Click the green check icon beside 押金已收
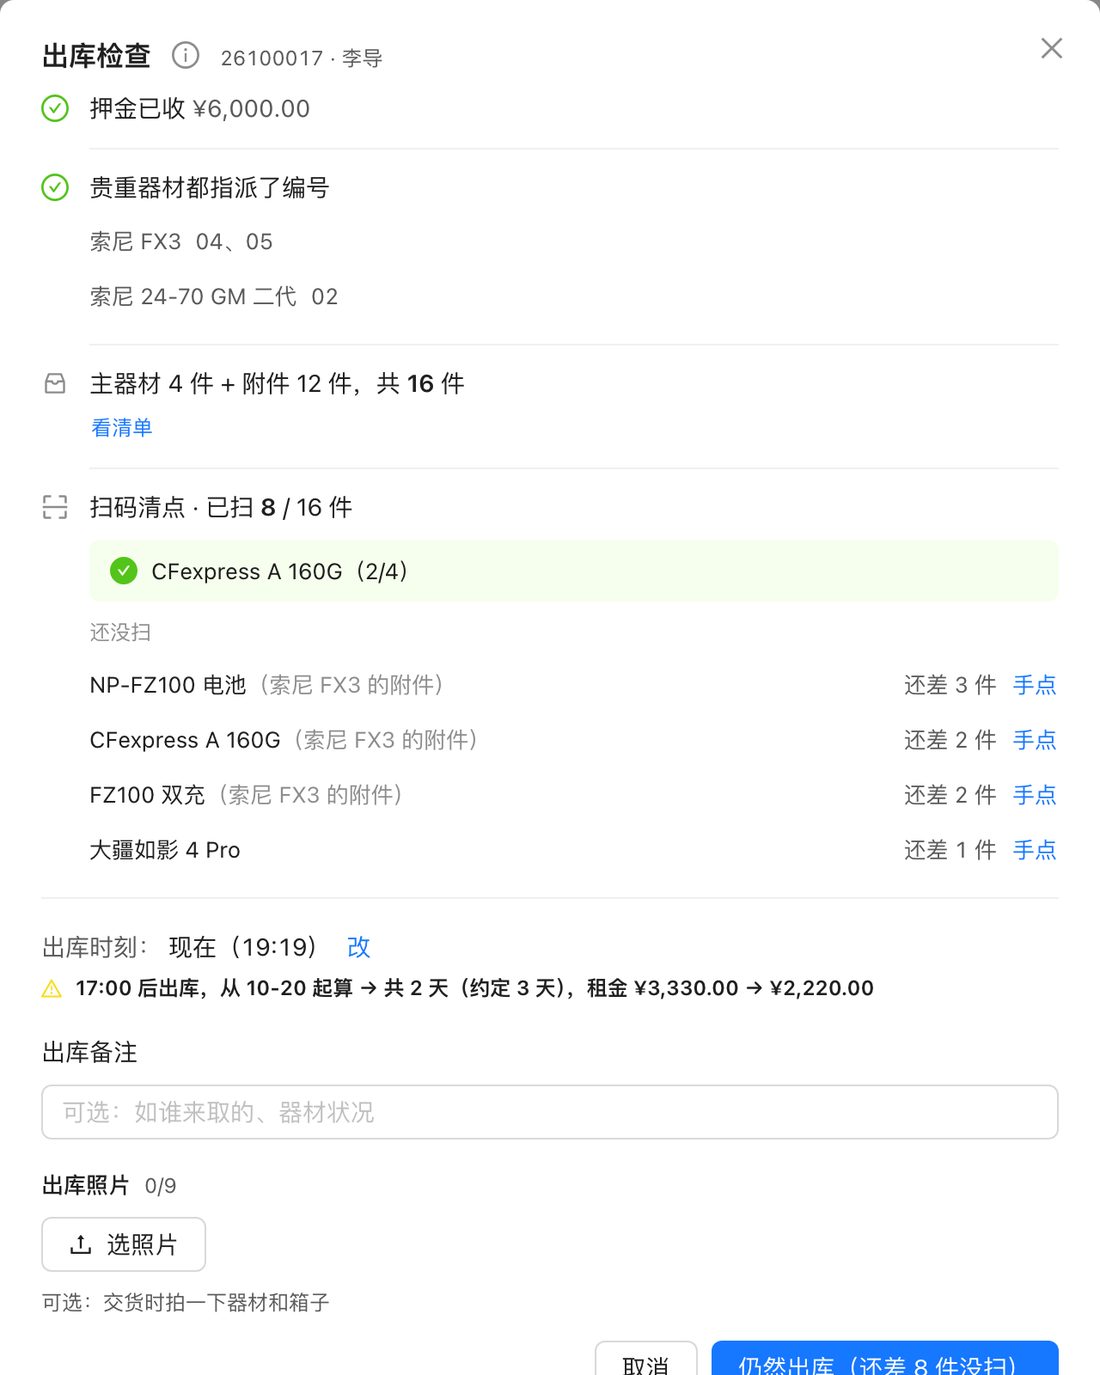The height and width of the screenshot is (1375, 1100). (x=55, y=108)
